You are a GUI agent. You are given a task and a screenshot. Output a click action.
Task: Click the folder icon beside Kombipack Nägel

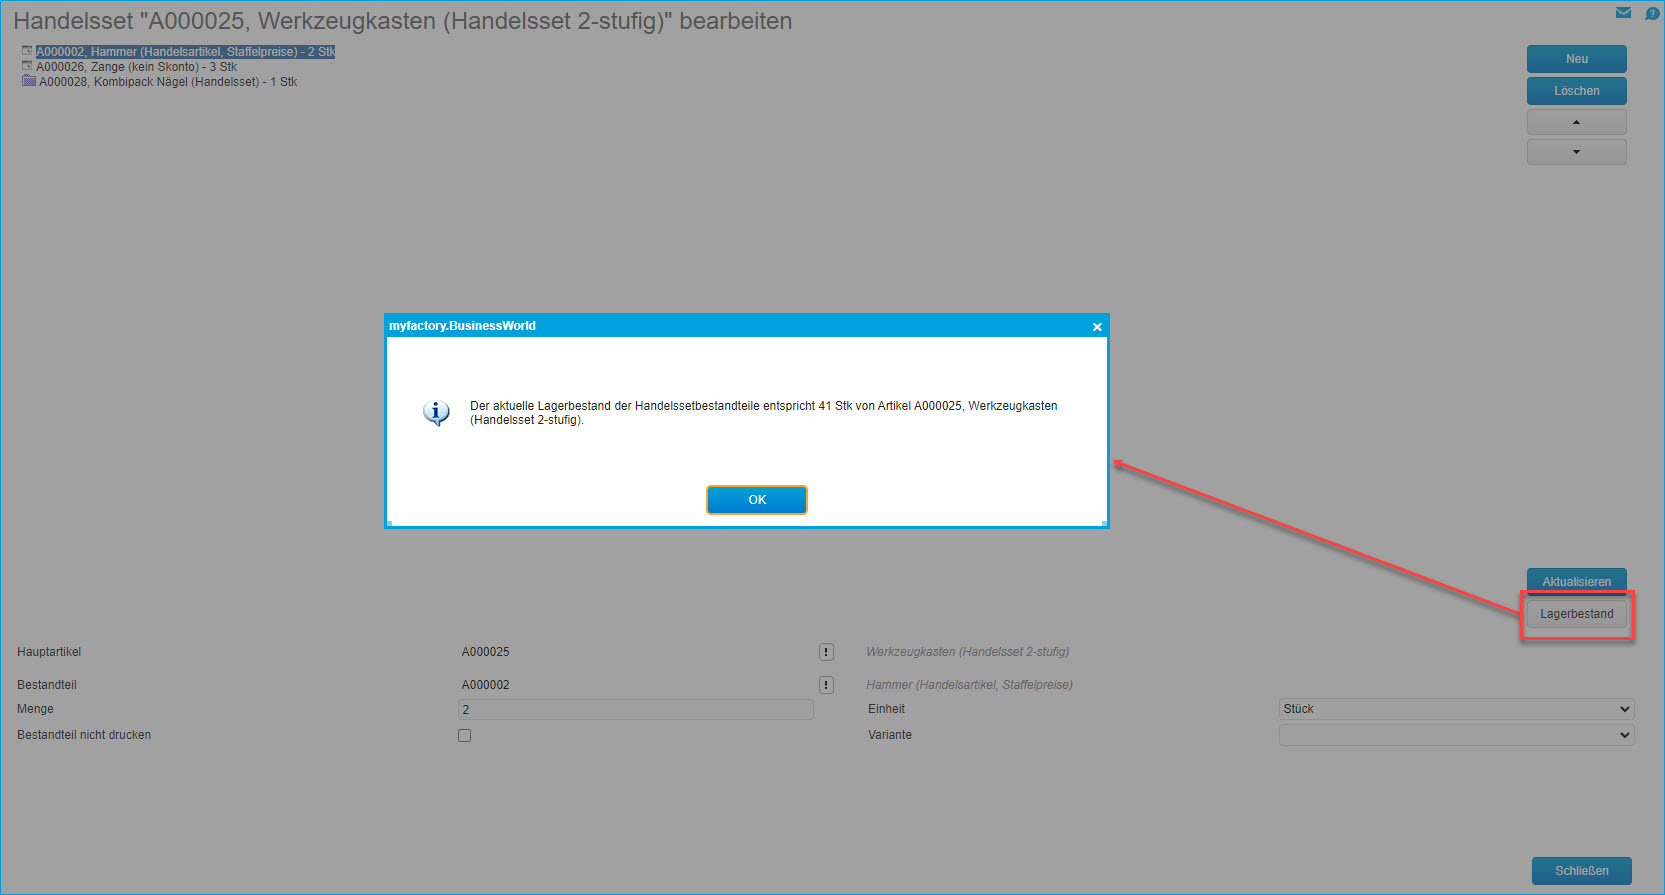(29, 81)
